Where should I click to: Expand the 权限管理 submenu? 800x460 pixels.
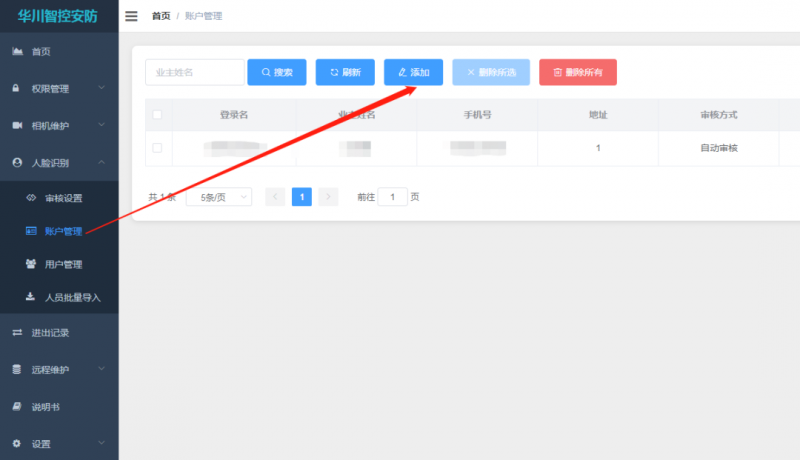tap(101, 88)
